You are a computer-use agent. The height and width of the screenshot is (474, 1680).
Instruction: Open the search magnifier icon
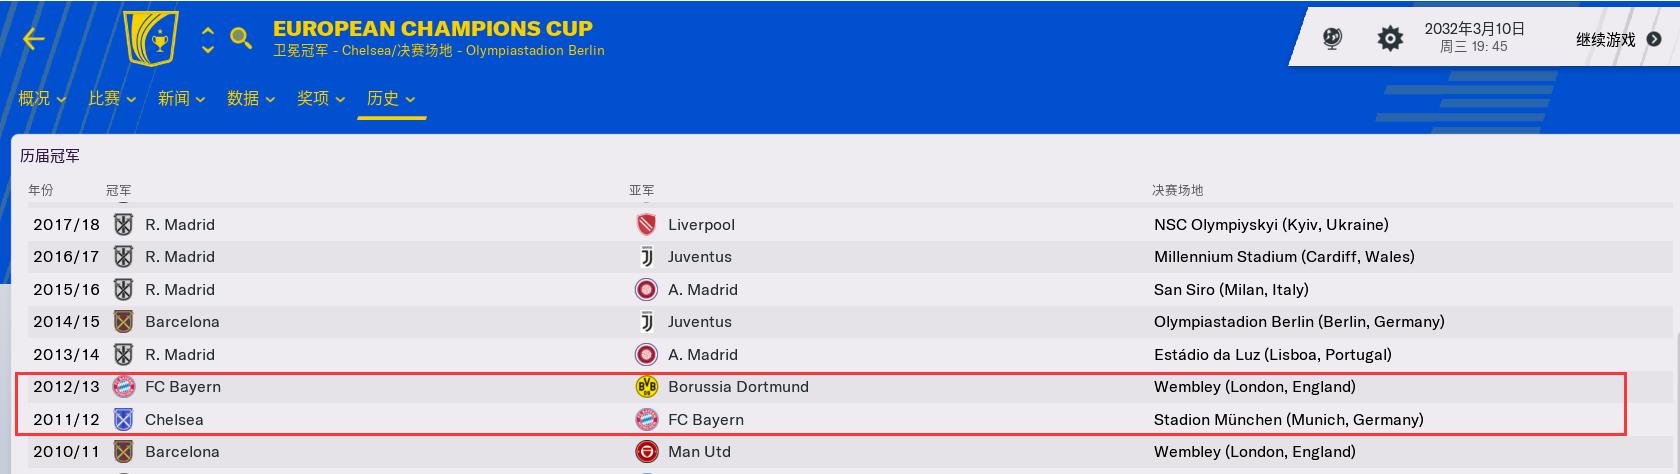[241, 39]
